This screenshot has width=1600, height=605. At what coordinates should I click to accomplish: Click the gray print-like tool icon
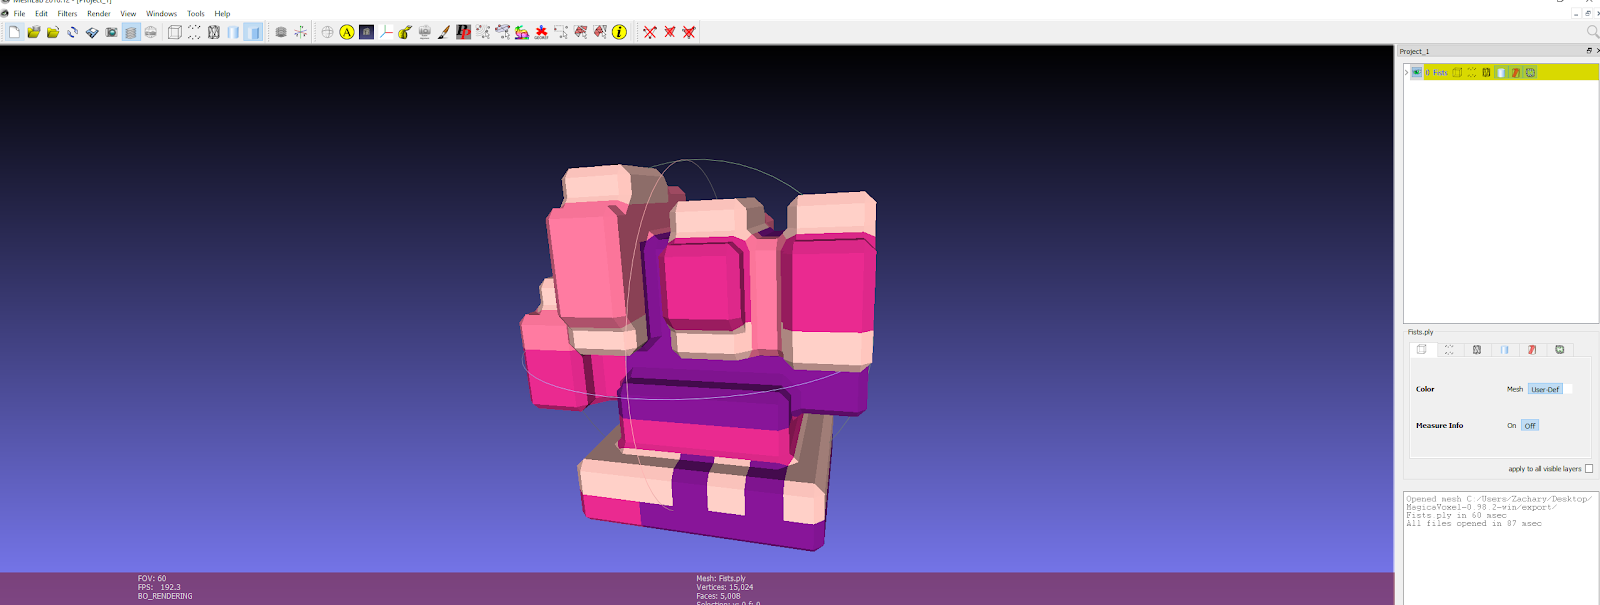pos(424,32)
